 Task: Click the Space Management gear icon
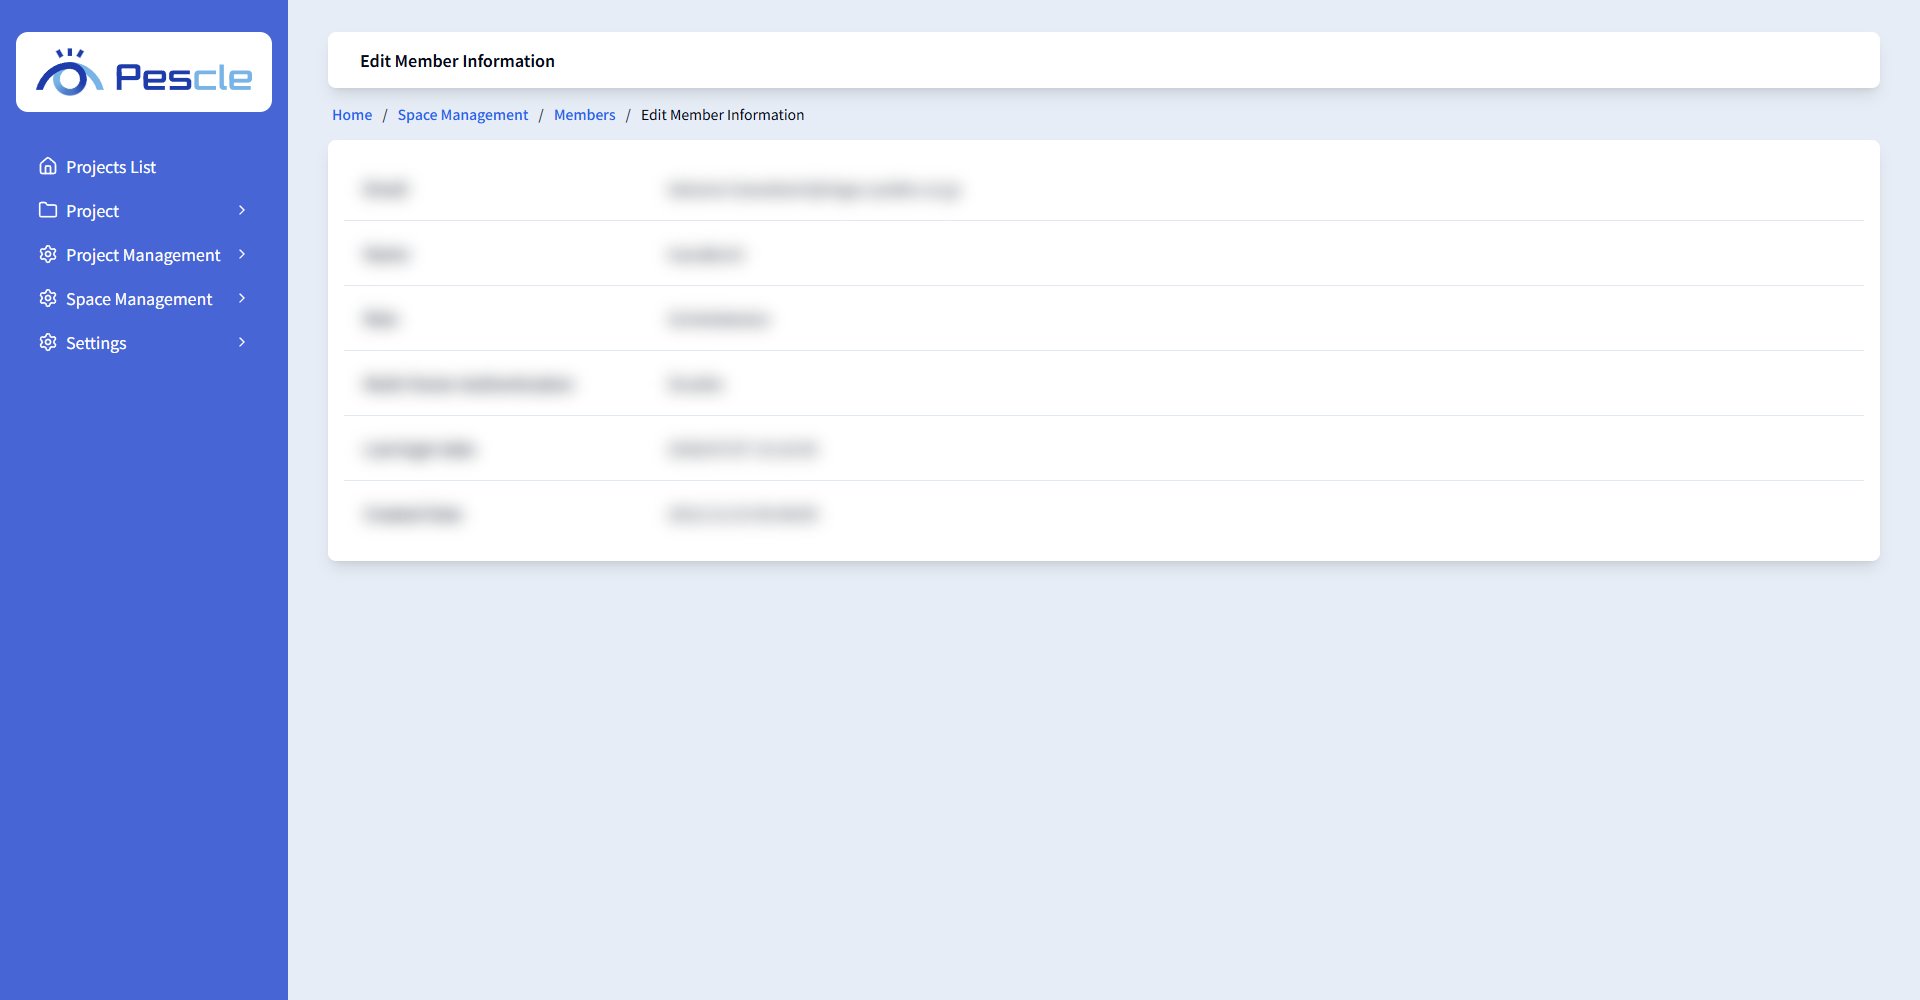48,298
